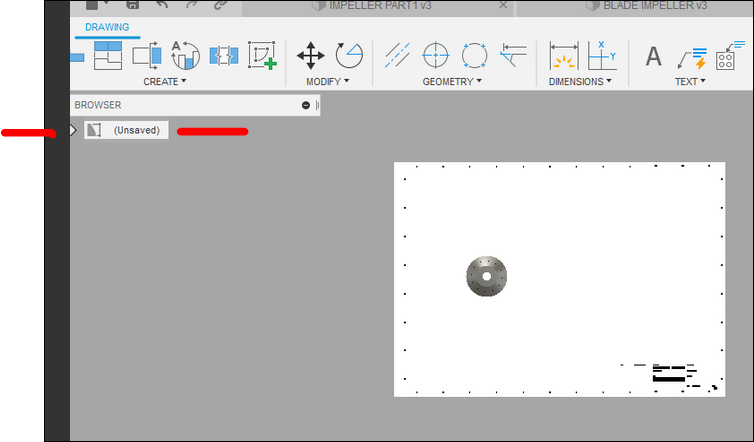Click the title block on the drawing sheet
This screenshot has height=442, width=754.
click(669, 376)
